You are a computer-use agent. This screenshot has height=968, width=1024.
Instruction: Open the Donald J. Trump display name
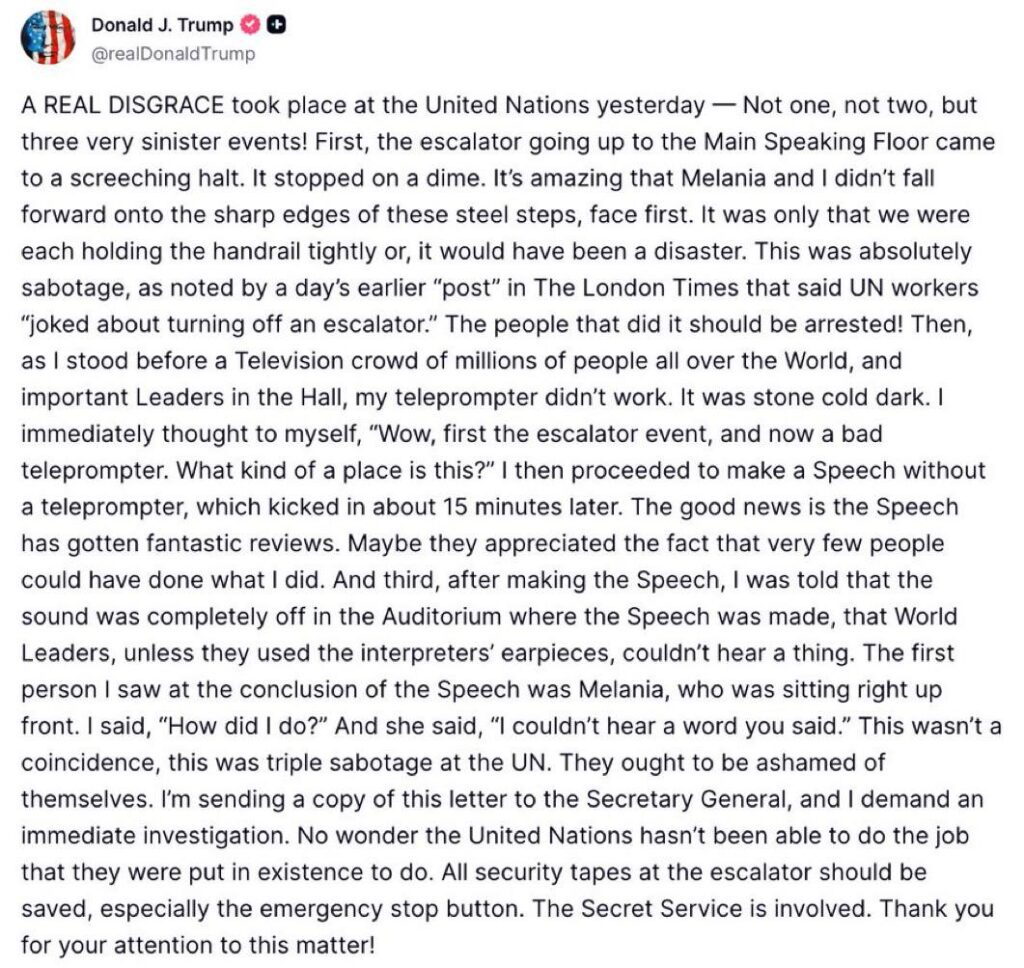pos(161,26)
